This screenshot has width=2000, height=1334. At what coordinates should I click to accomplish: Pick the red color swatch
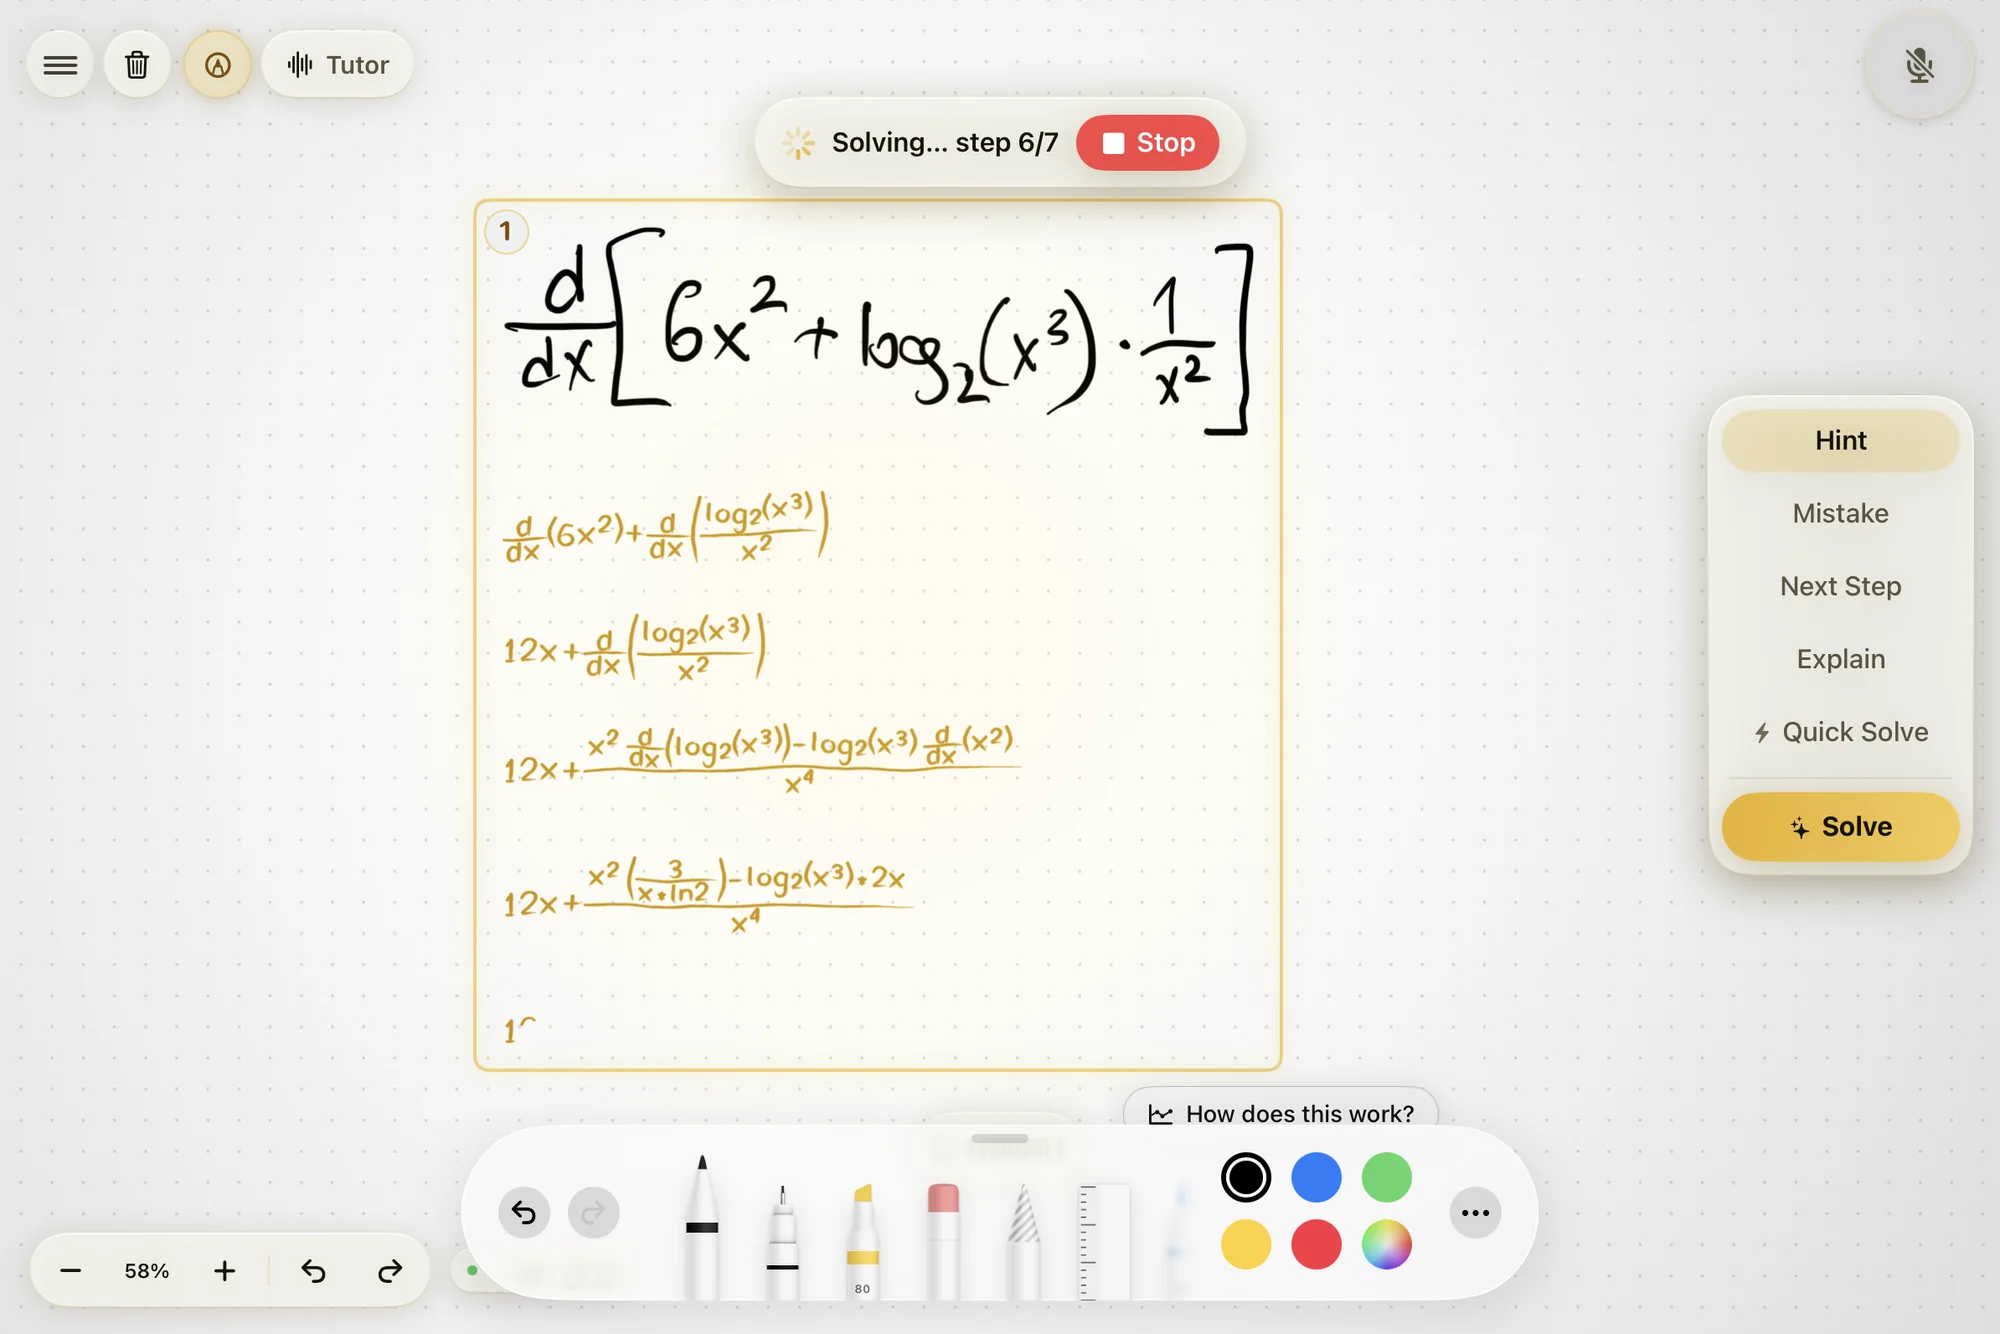(1316, 1245)
